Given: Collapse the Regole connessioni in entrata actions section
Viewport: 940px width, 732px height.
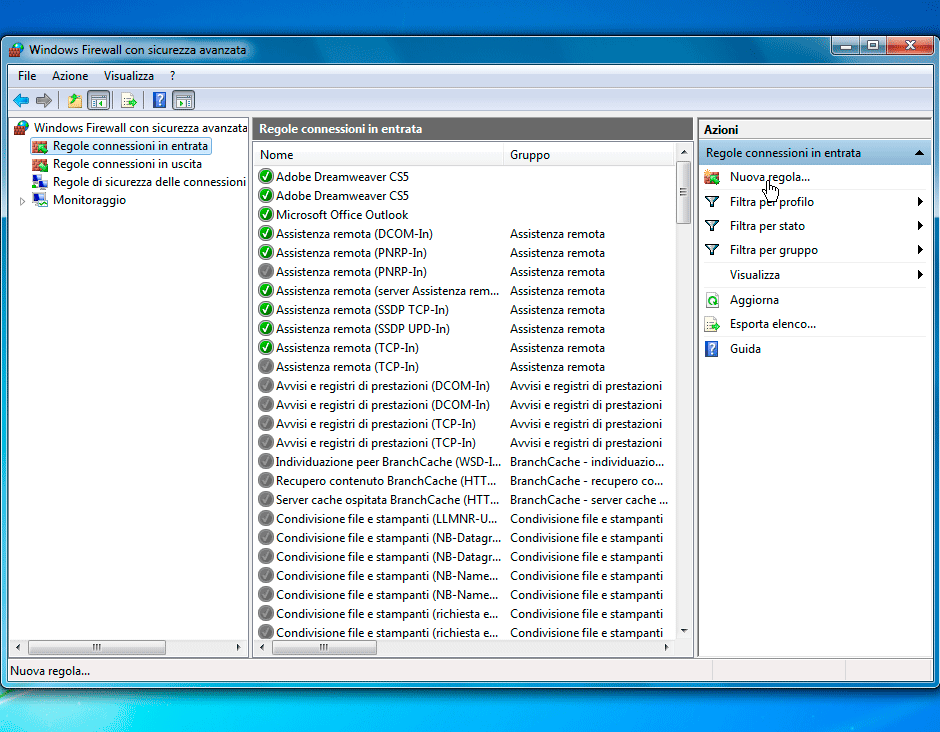Looking at the screenshot, I should (919, 153).
